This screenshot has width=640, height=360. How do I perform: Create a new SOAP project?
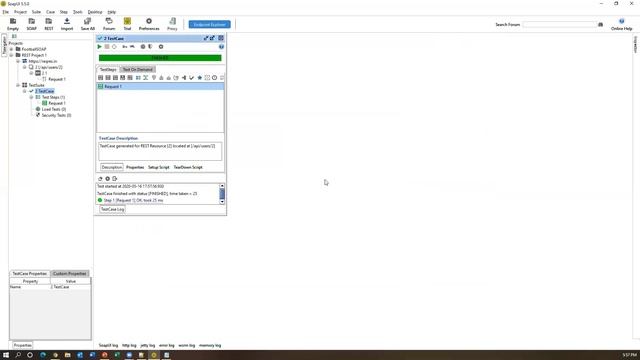click(x=31, y=24)
